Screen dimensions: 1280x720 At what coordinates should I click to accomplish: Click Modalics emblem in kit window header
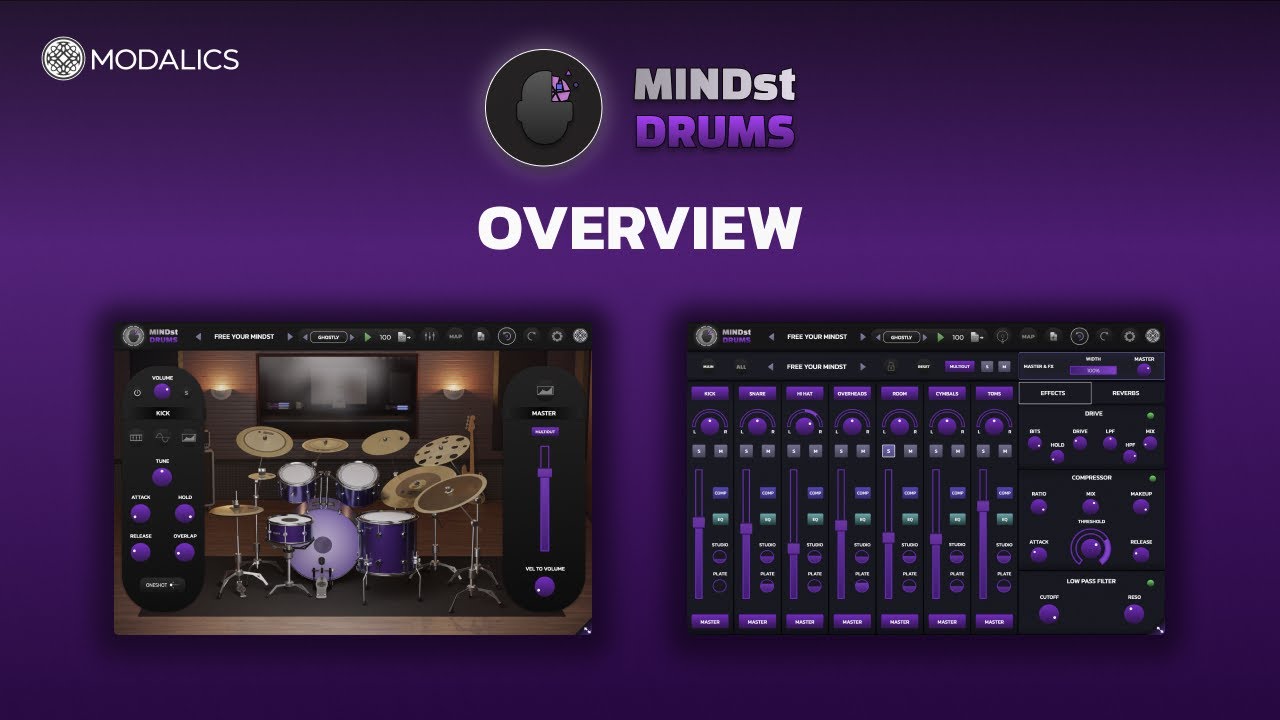(x=580, y=336)
